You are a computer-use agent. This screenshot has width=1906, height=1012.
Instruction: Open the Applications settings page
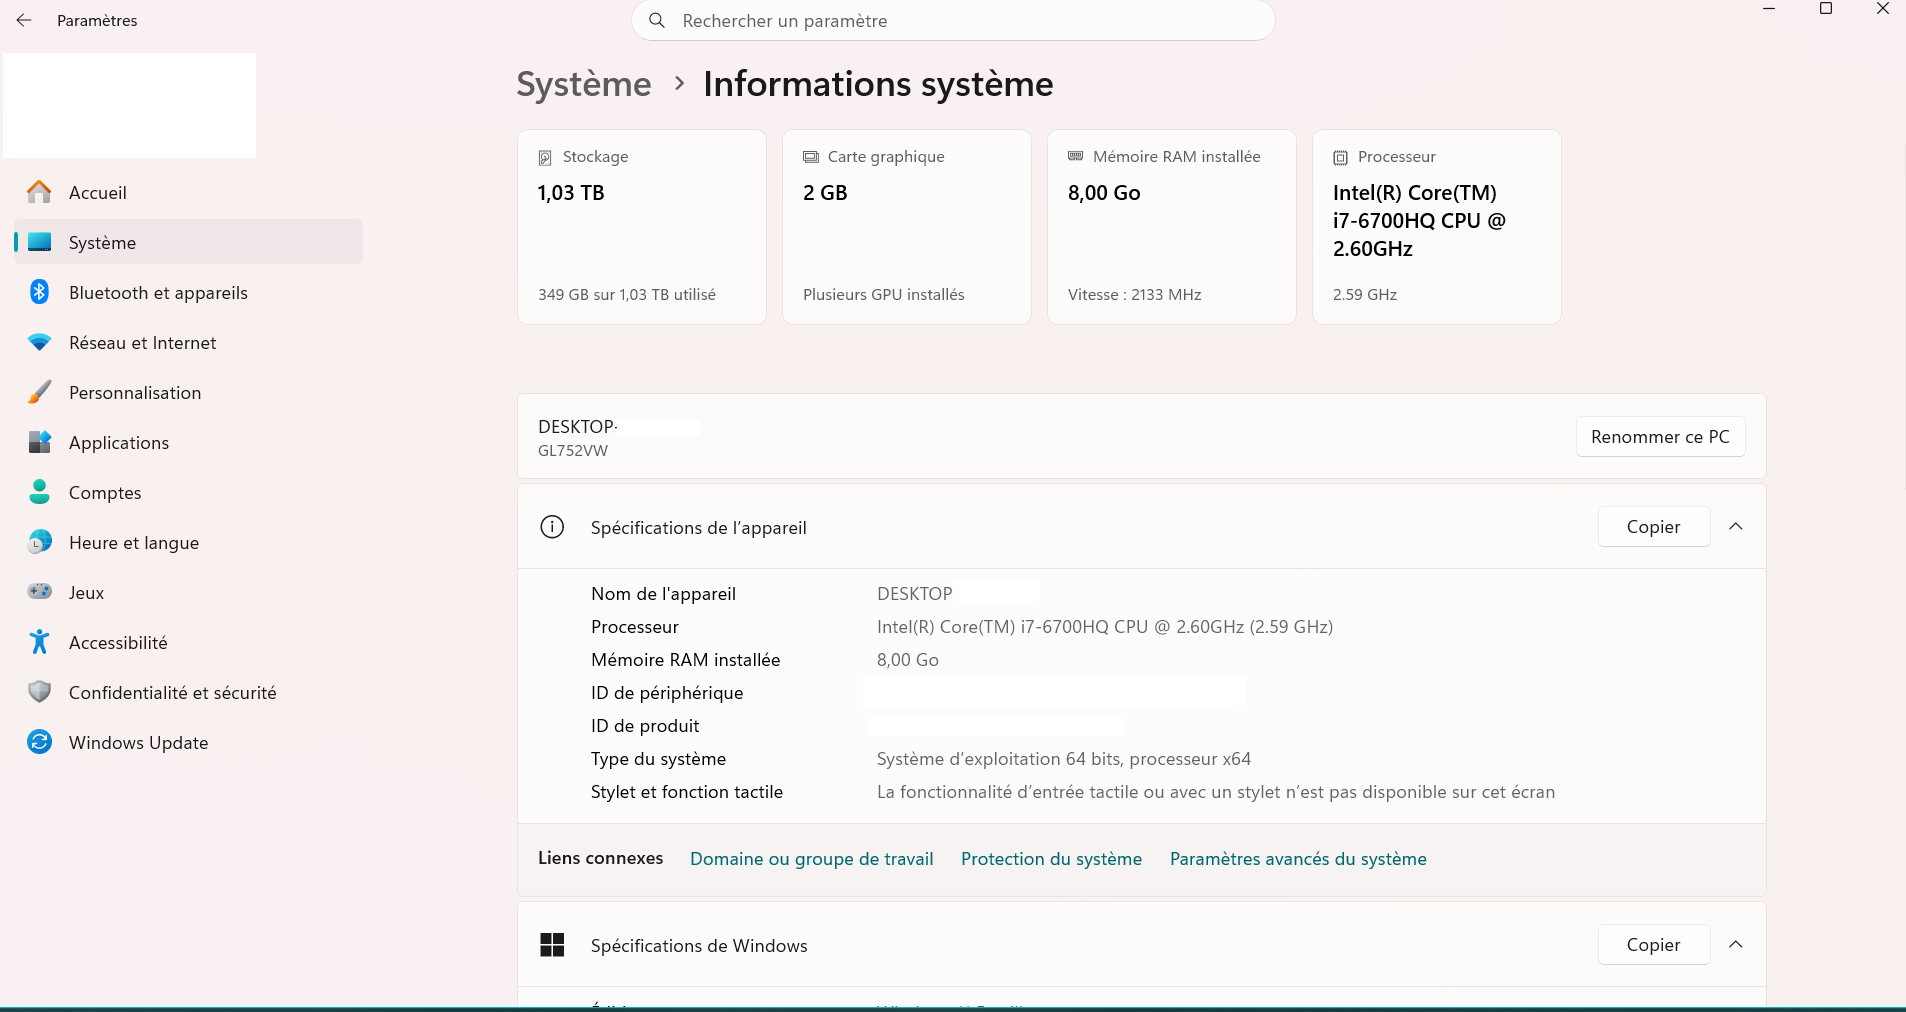coord(118,442)
